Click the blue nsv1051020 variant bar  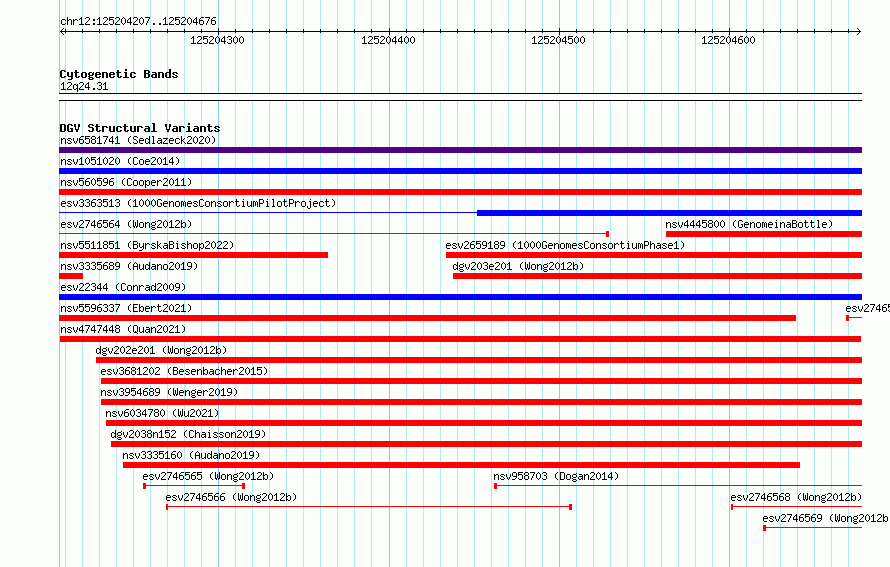pyautogui.click(x=460, y=171)
